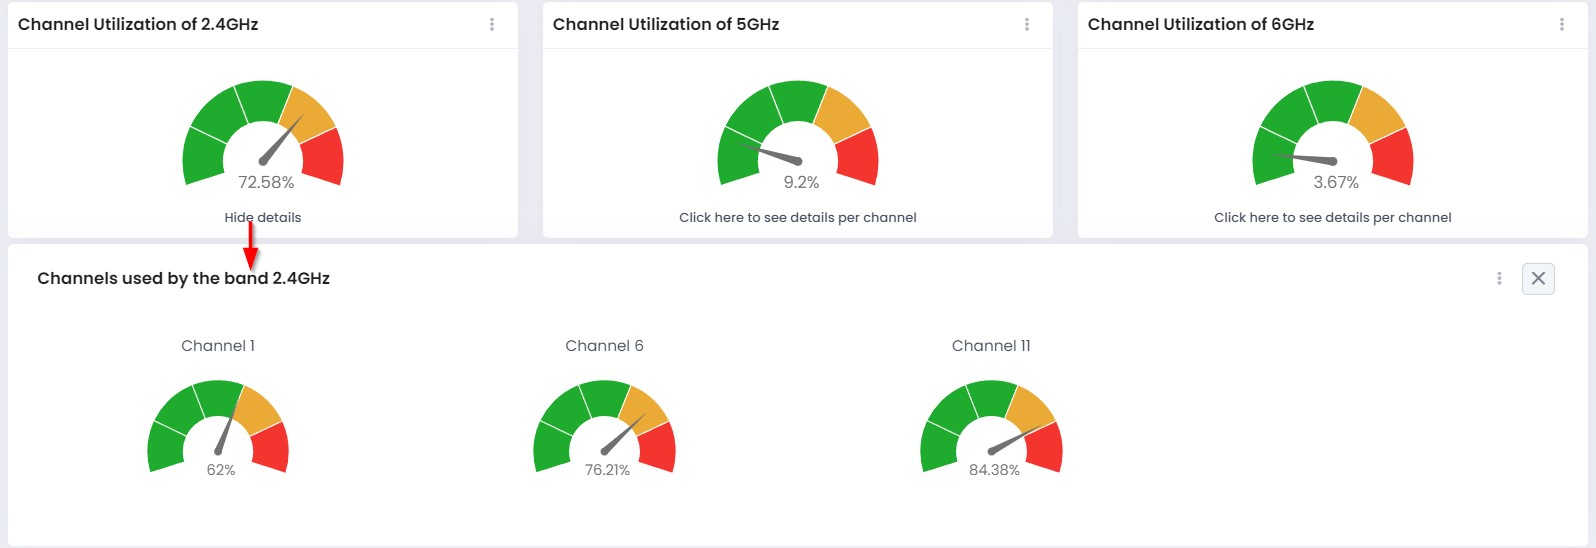The height and width of the screenshot is (548, 1596).
Task: Click the 2.4GHz utilization gauge
Action: click(x=263, y=133)
